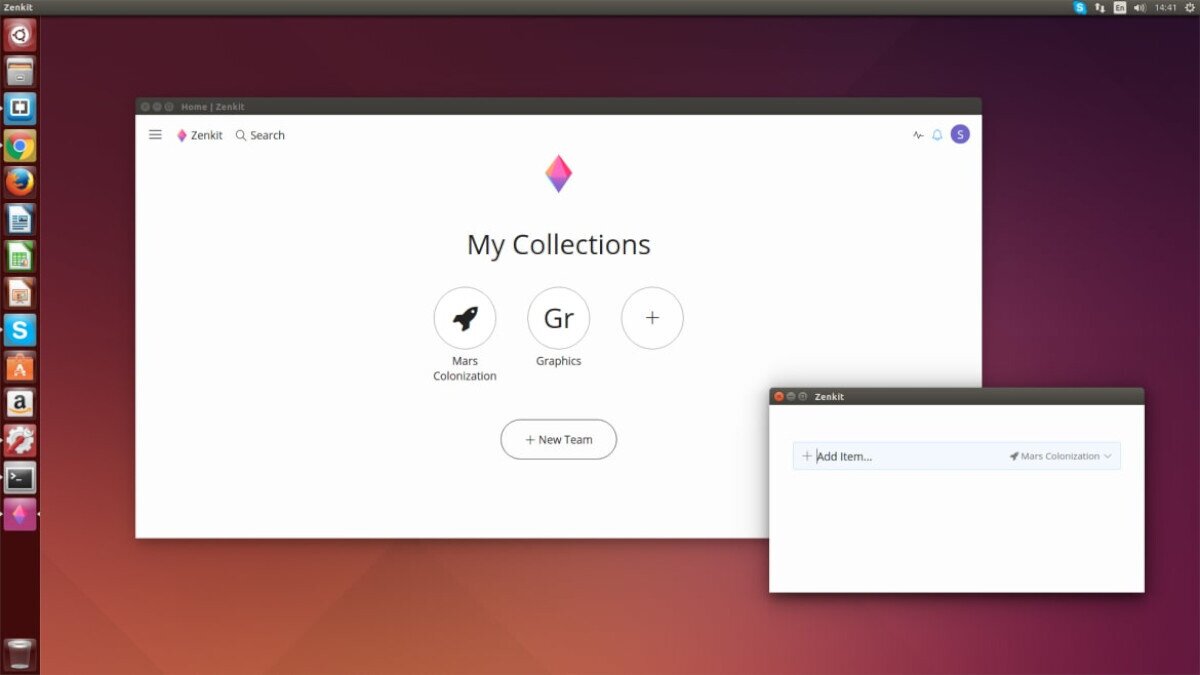
Task: Open Trash in launcher
Action: click(x=20, y=655)
